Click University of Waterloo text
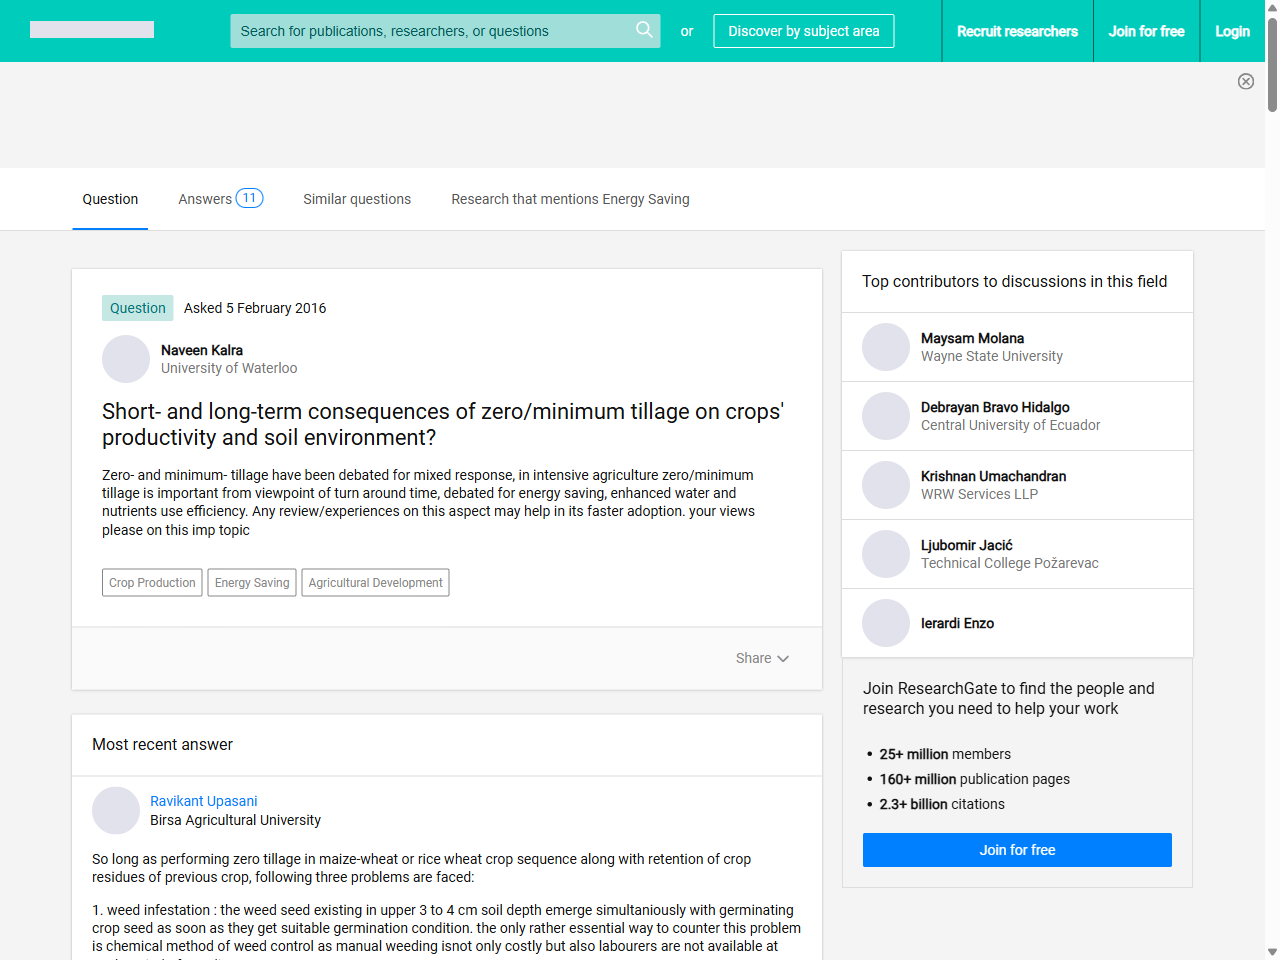Image resolution: width=1280 pixels, height=960 pixels. (x=229, y=368)
